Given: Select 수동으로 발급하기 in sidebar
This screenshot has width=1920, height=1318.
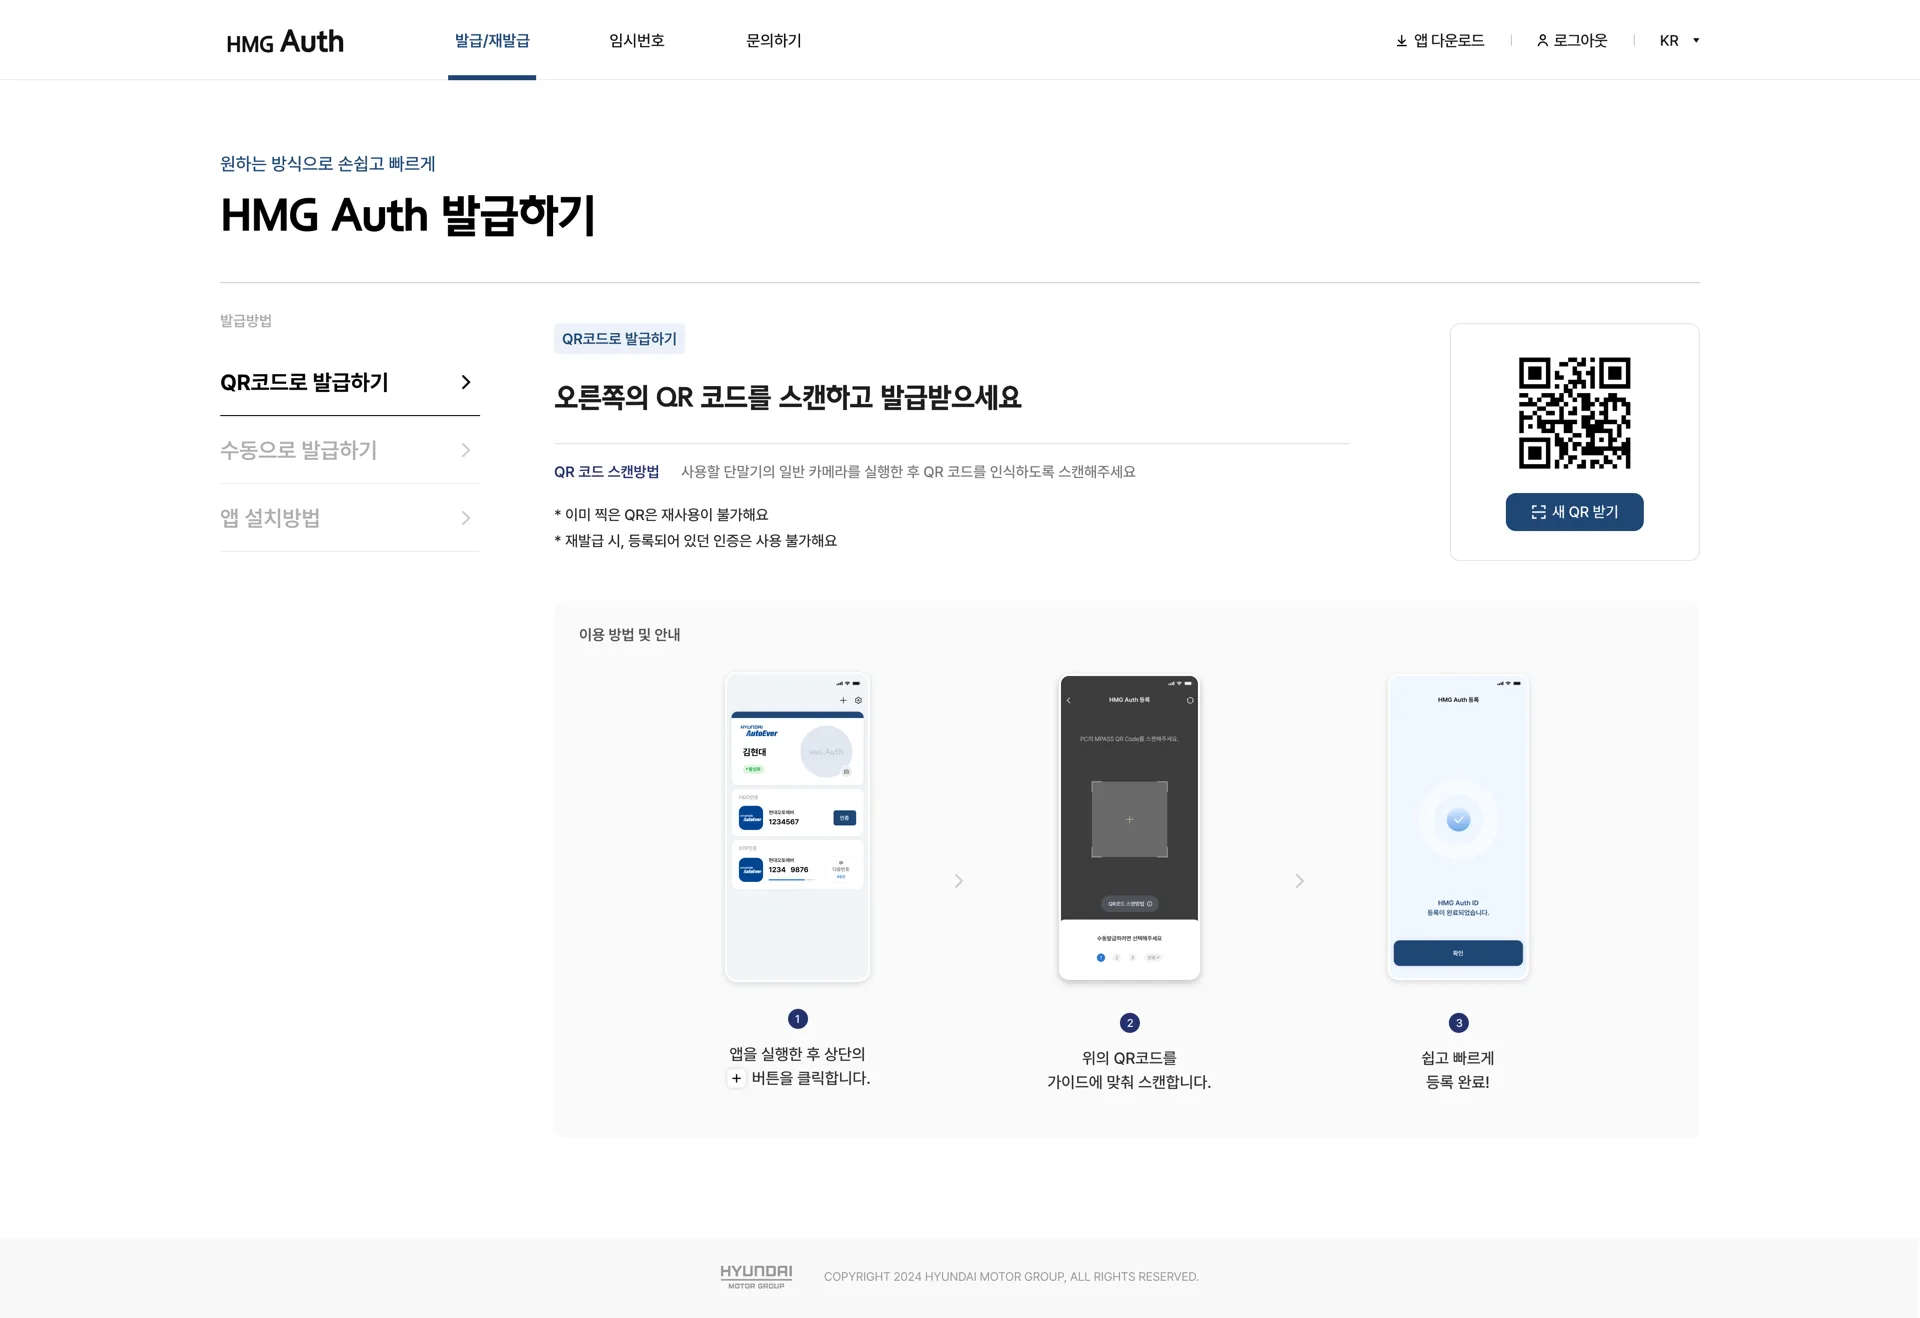Looking at the screenshot, I should click(349, 450).
